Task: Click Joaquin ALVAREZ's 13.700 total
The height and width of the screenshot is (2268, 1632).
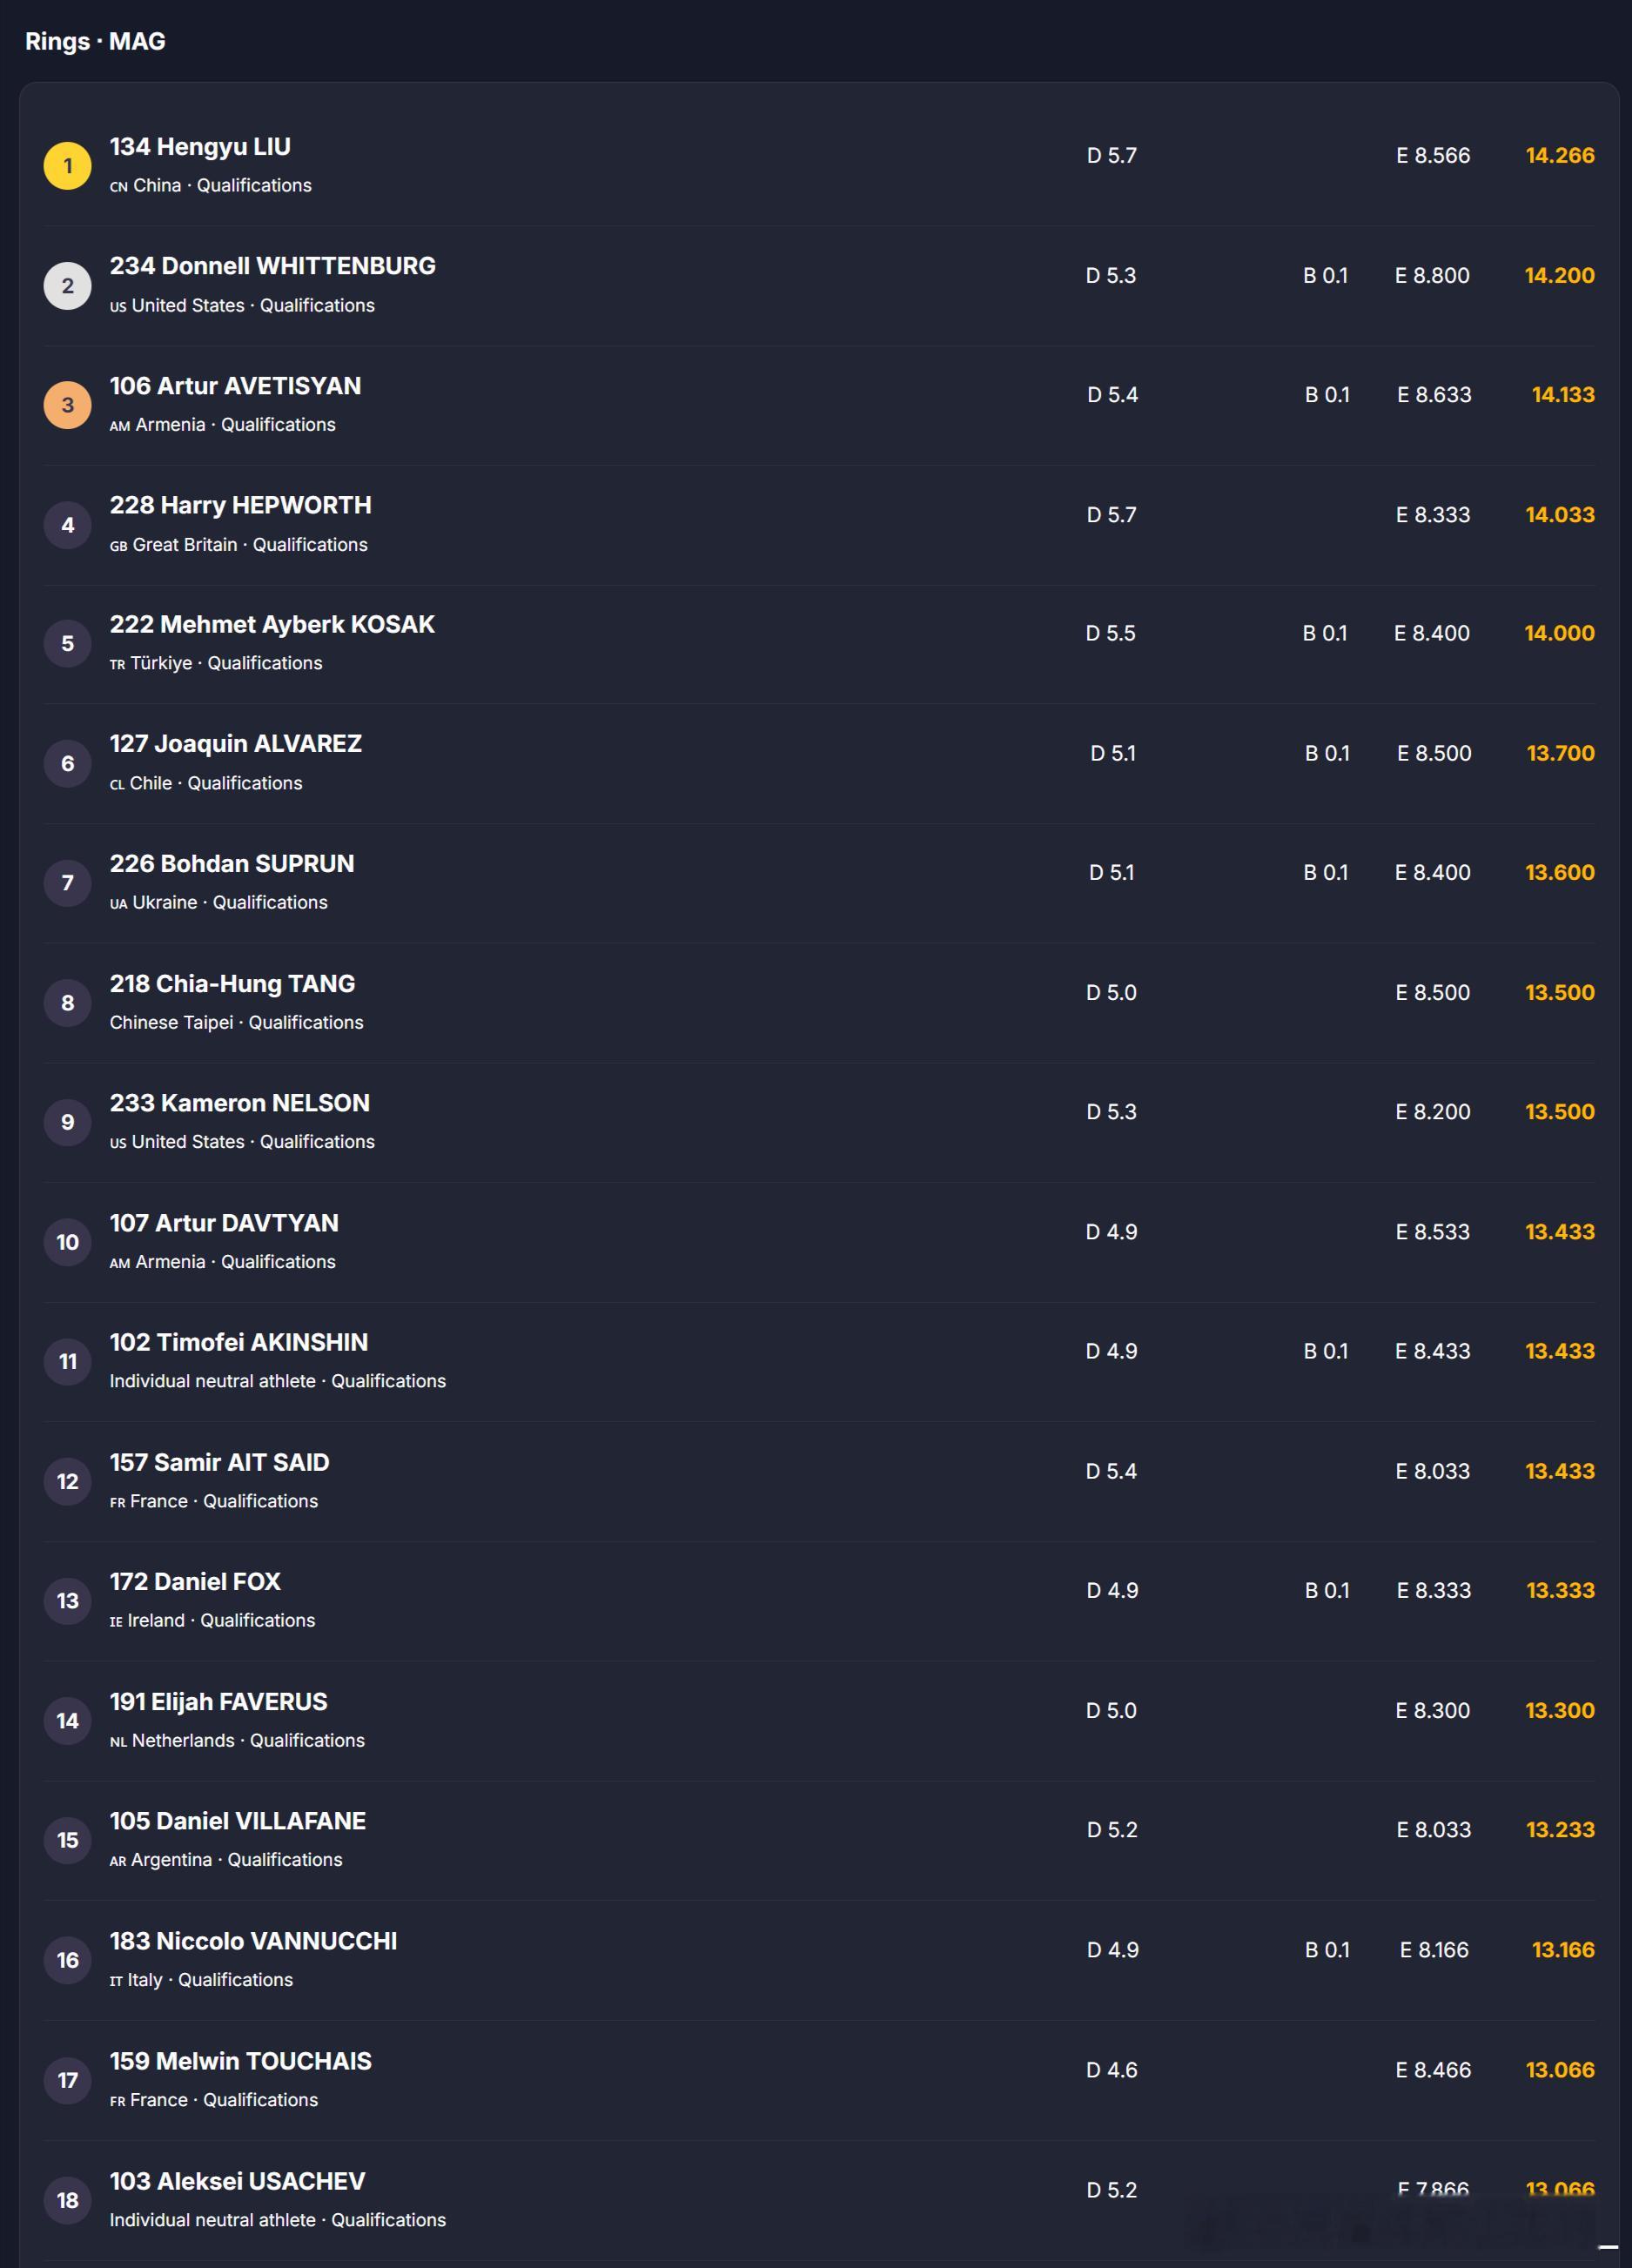Action: (1560, 753)
